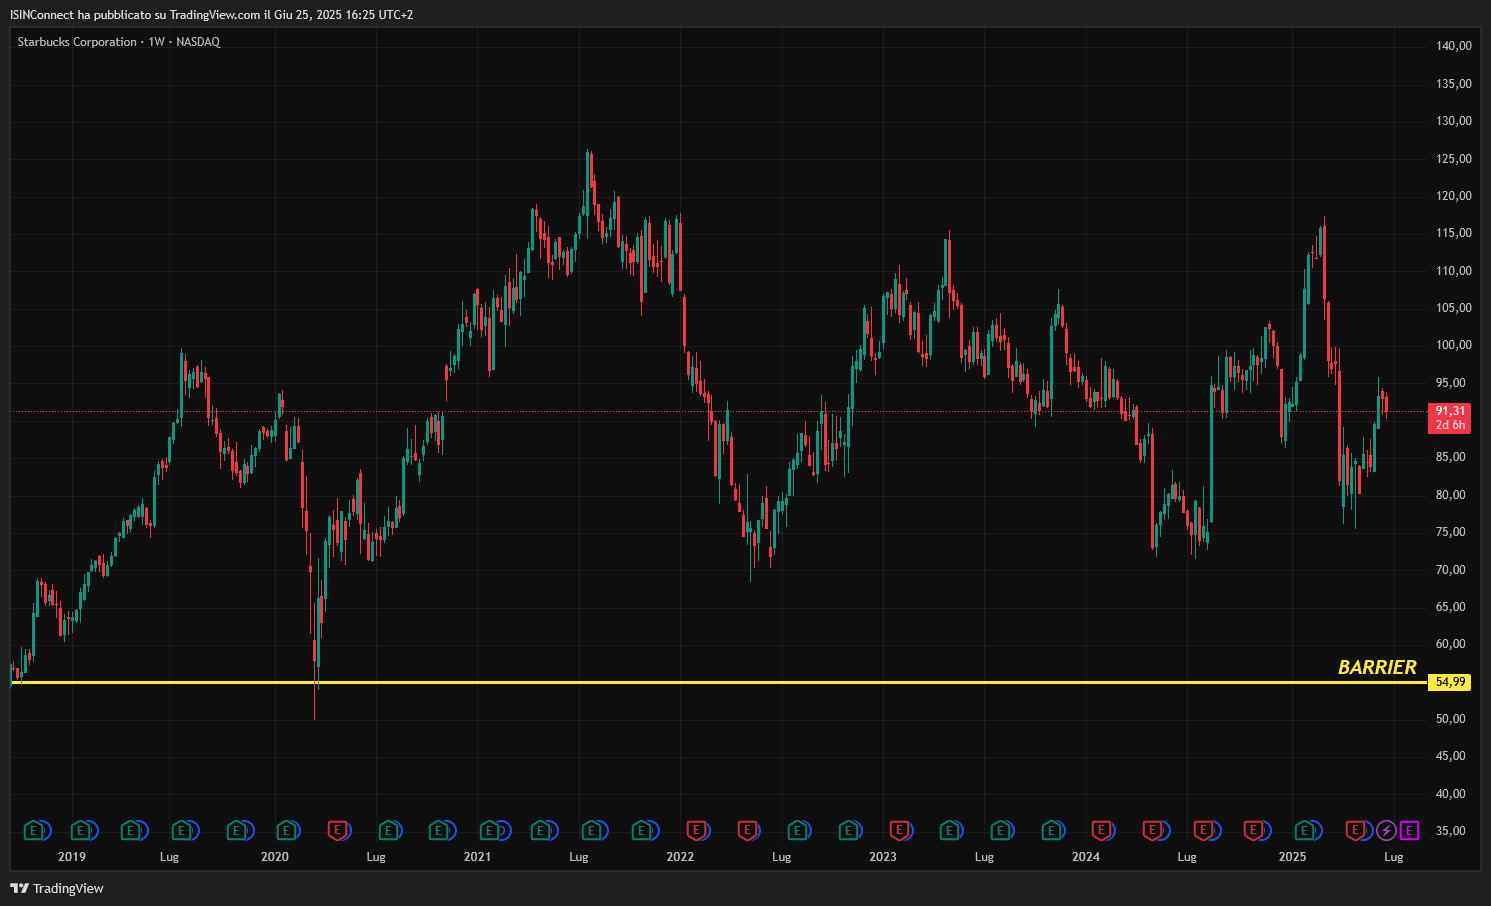Click the 2021 time axis label
Image resolution: width=1491 pixels, height=906 pixels.
478,857
